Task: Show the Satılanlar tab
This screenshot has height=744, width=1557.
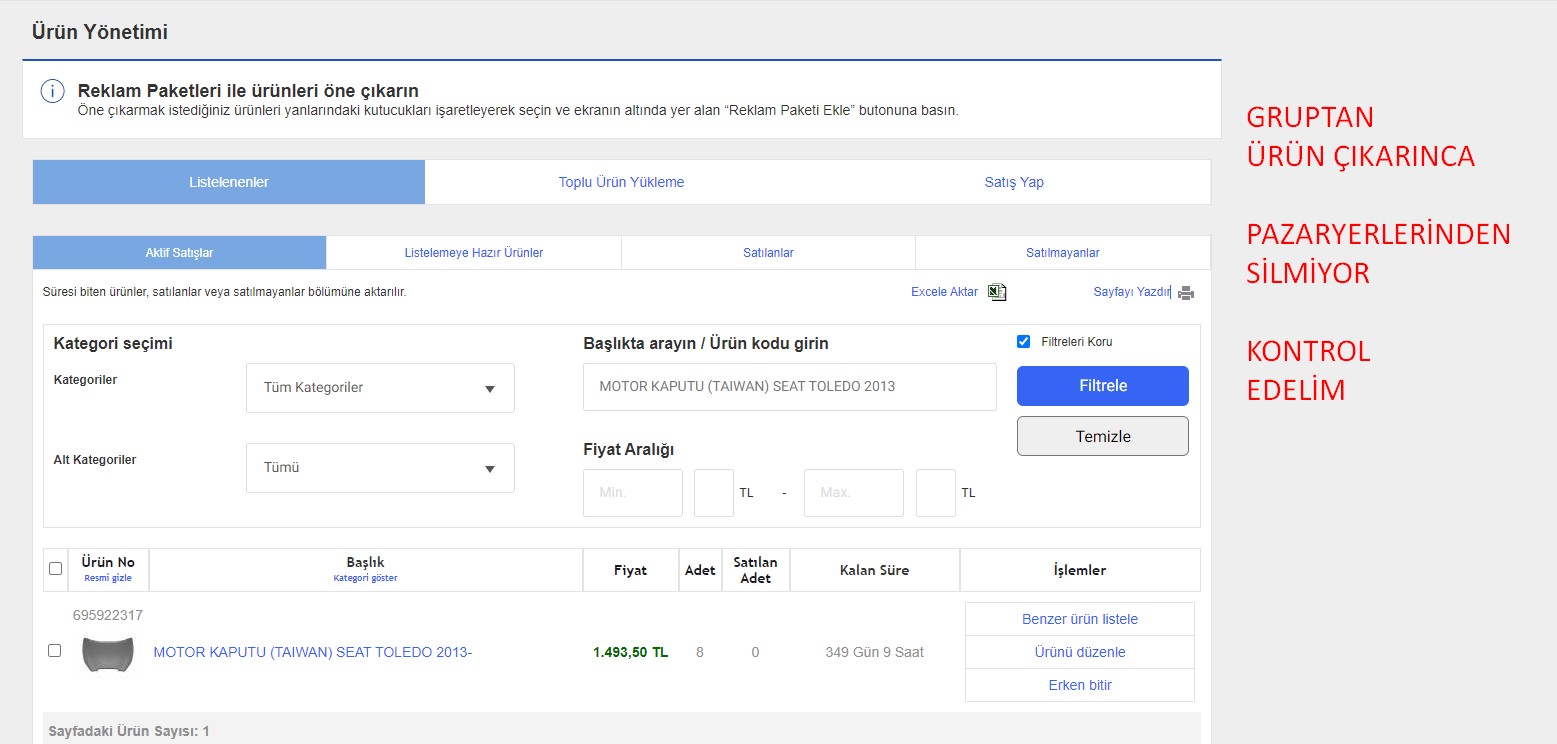Action: [x=768, y=253]
